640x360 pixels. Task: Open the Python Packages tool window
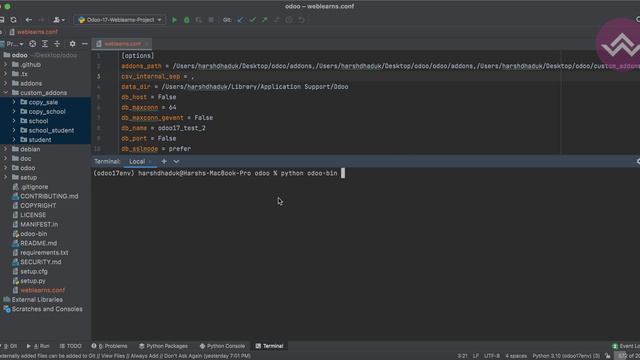163,346
